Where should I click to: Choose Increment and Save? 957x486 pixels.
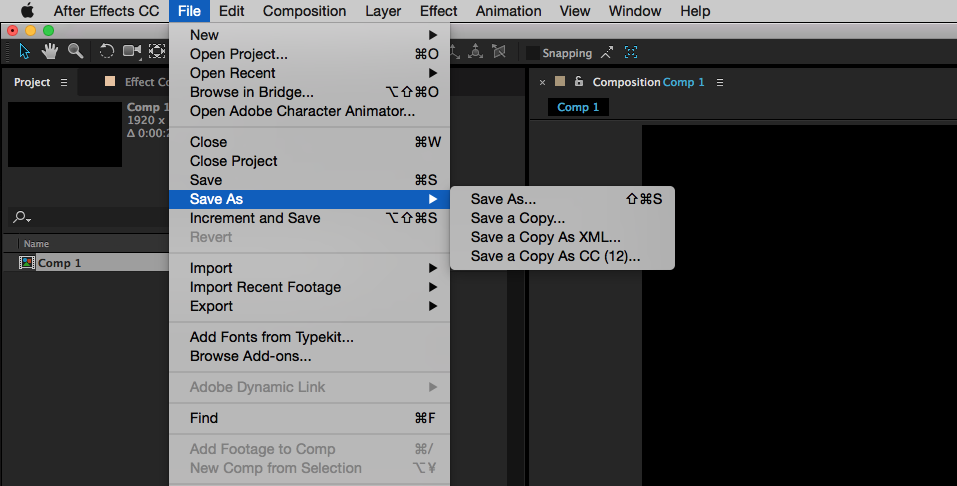coord(309,218)
